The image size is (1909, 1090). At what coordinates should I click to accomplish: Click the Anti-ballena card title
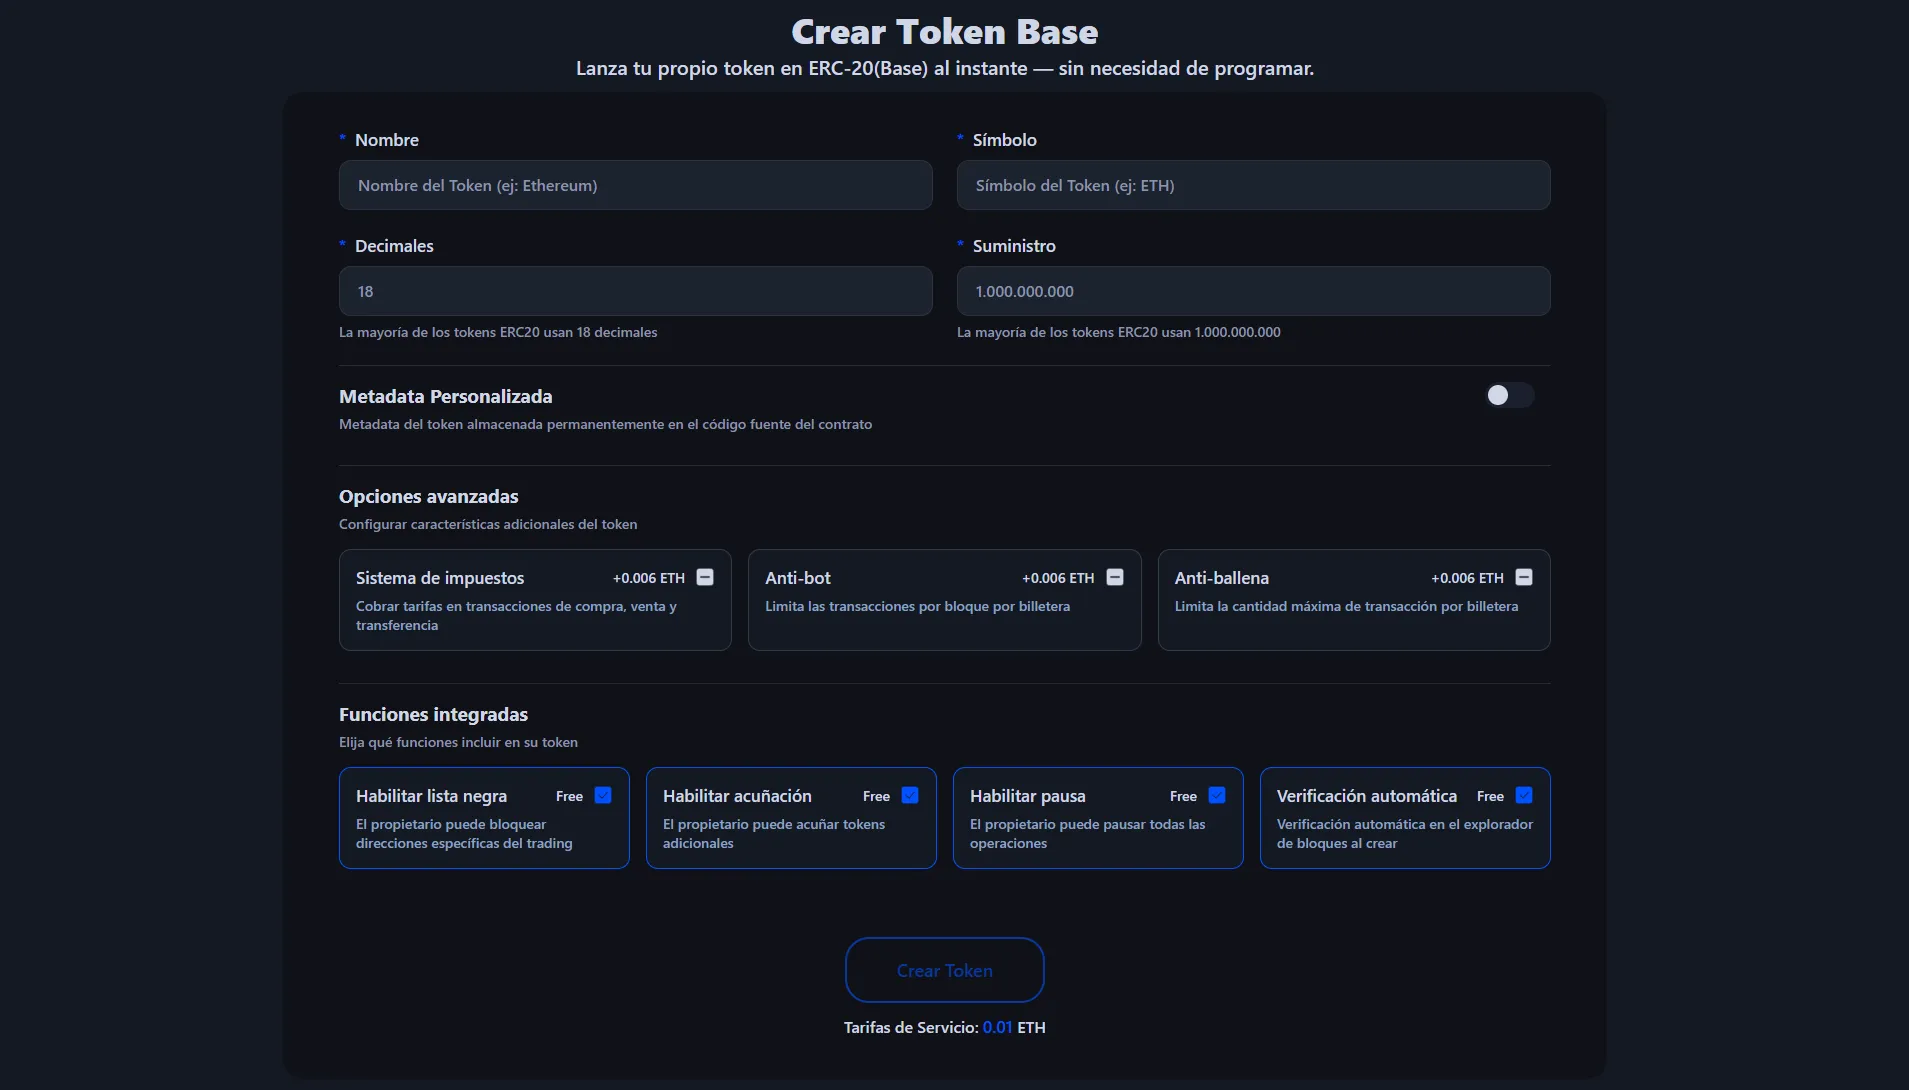1221,578
